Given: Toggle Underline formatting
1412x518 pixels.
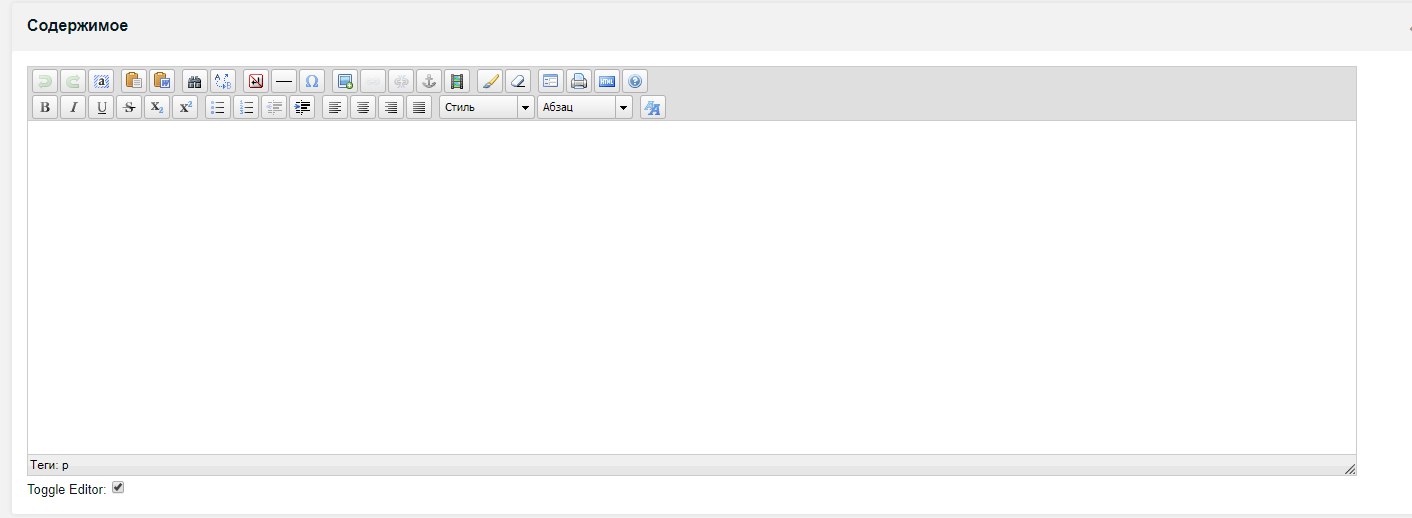Looking at the screenshot, I should (x=101, y=107).
